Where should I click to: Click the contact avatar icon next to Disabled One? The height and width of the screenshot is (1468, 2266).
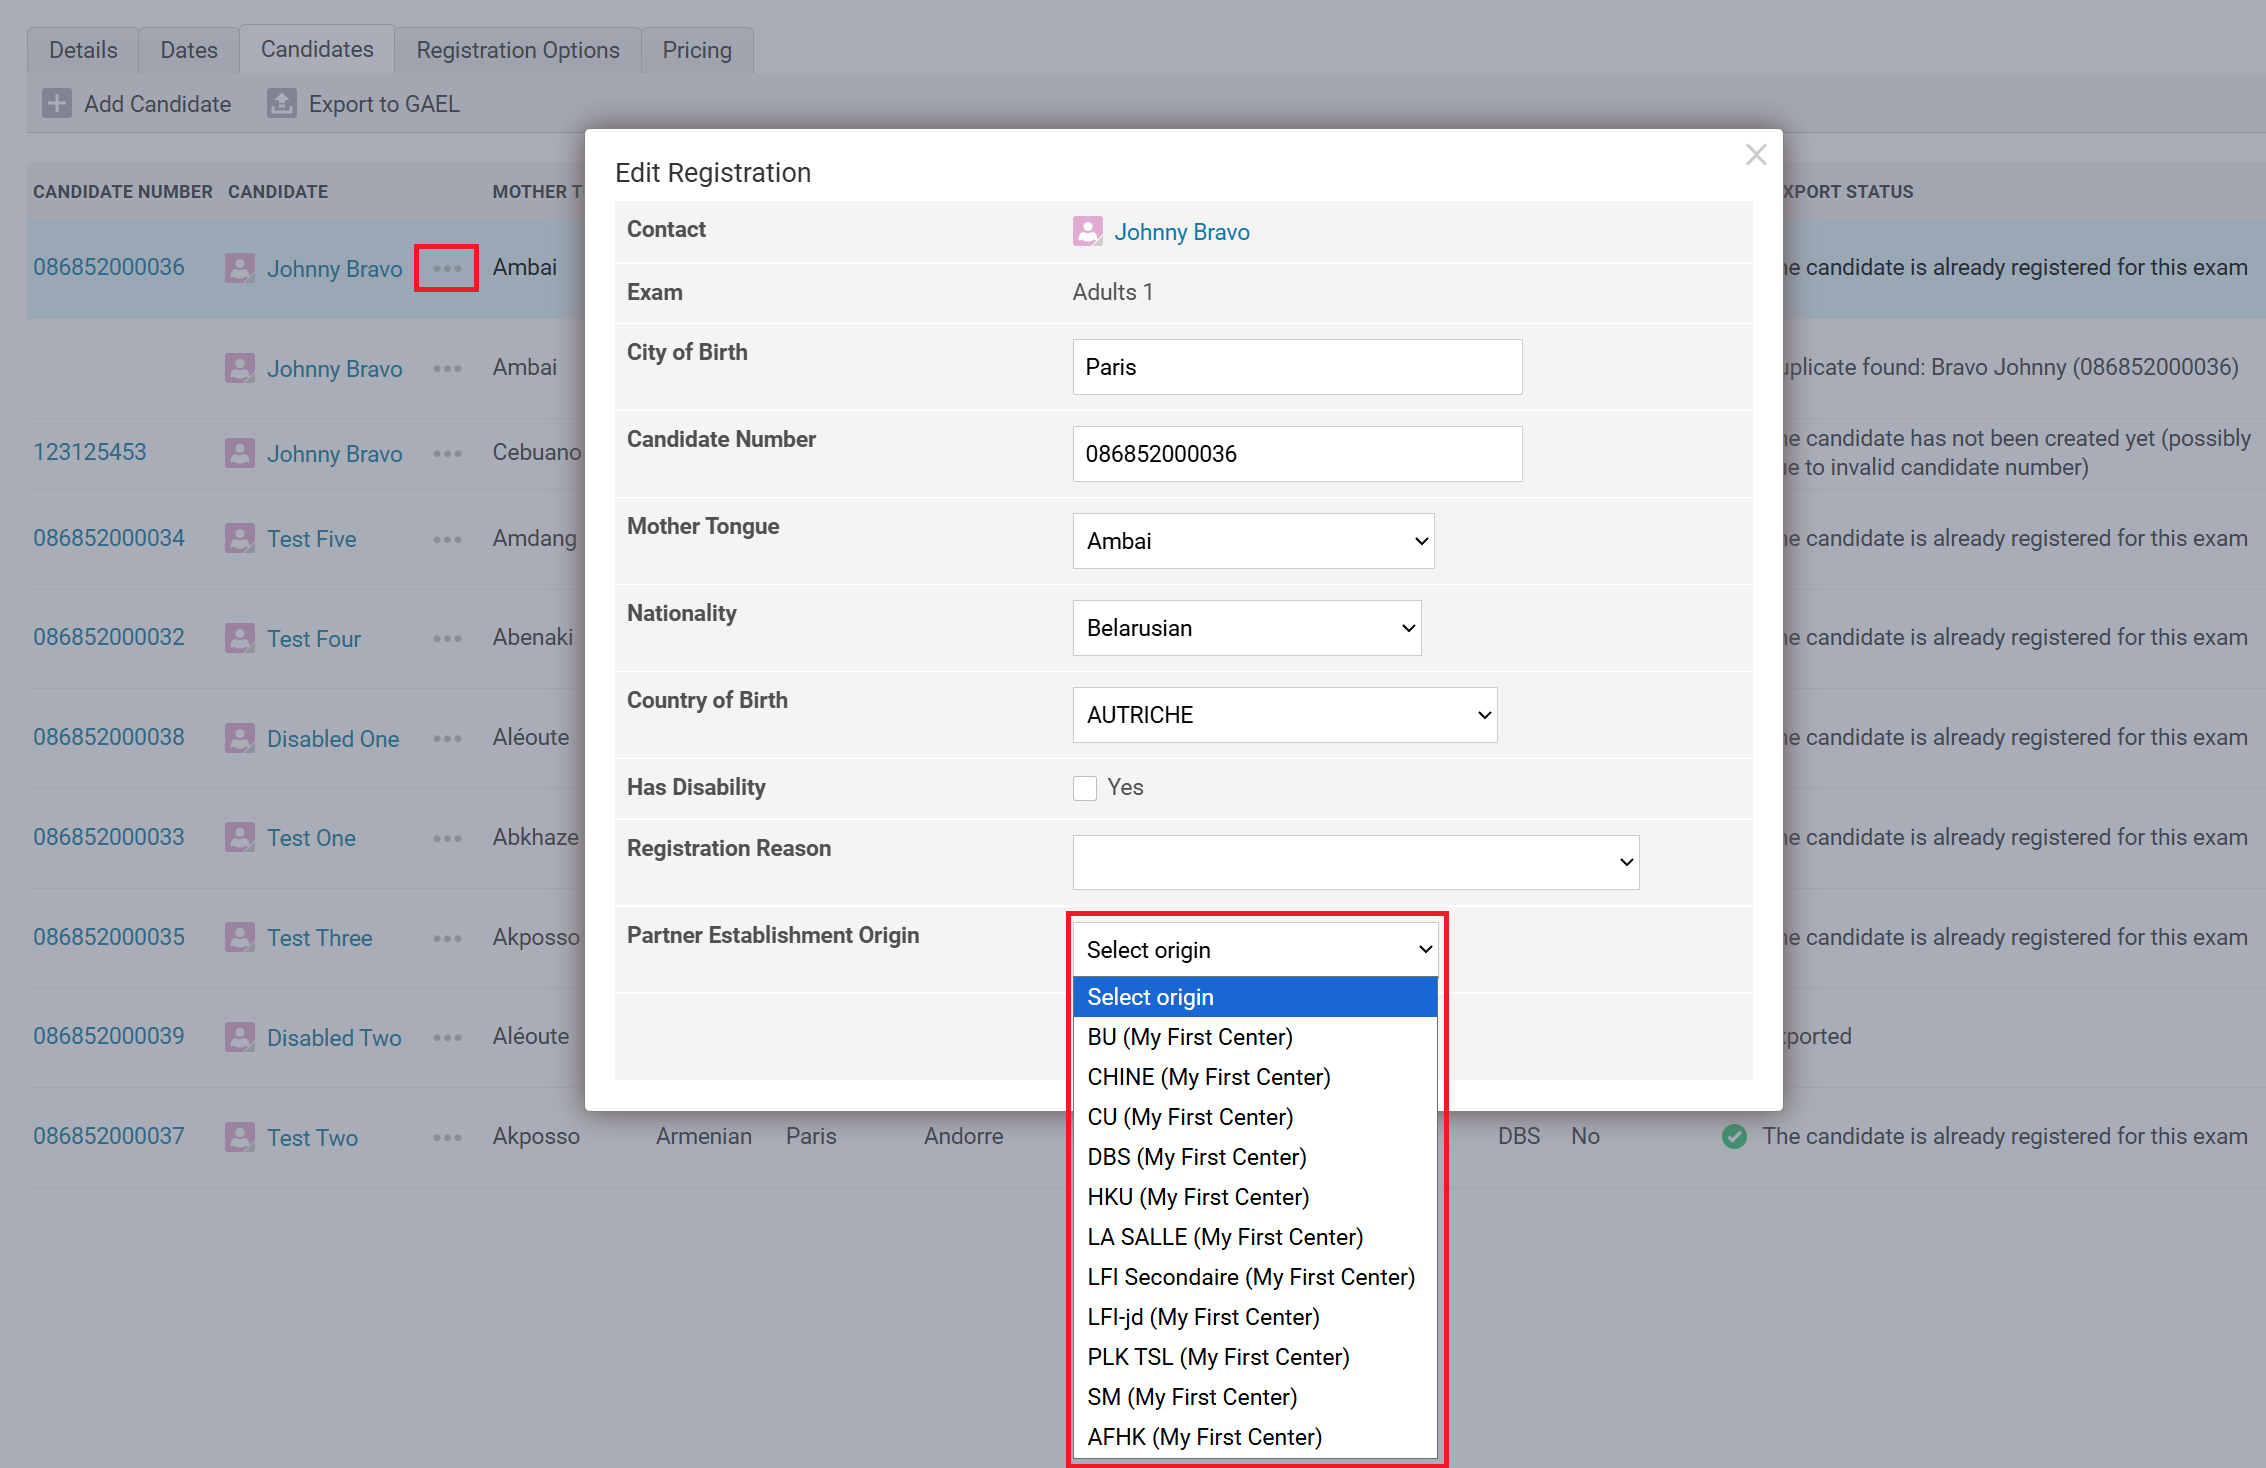pyautogui.click(x=240, y=738)
